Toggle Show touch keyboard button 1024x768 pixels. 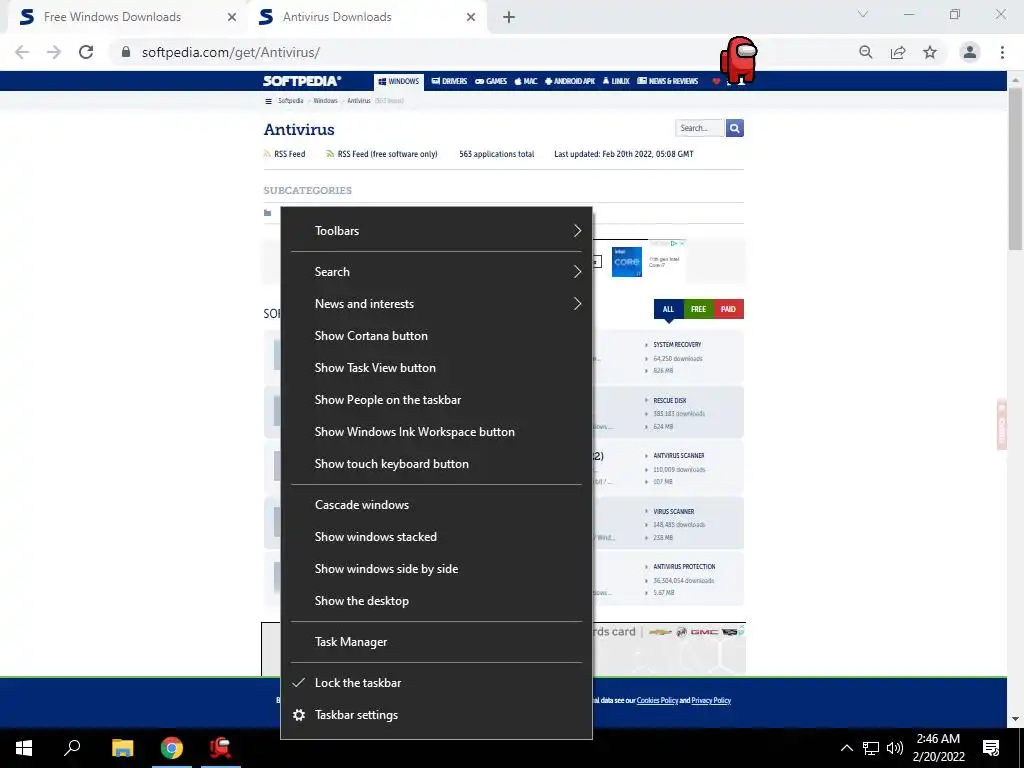436,464
